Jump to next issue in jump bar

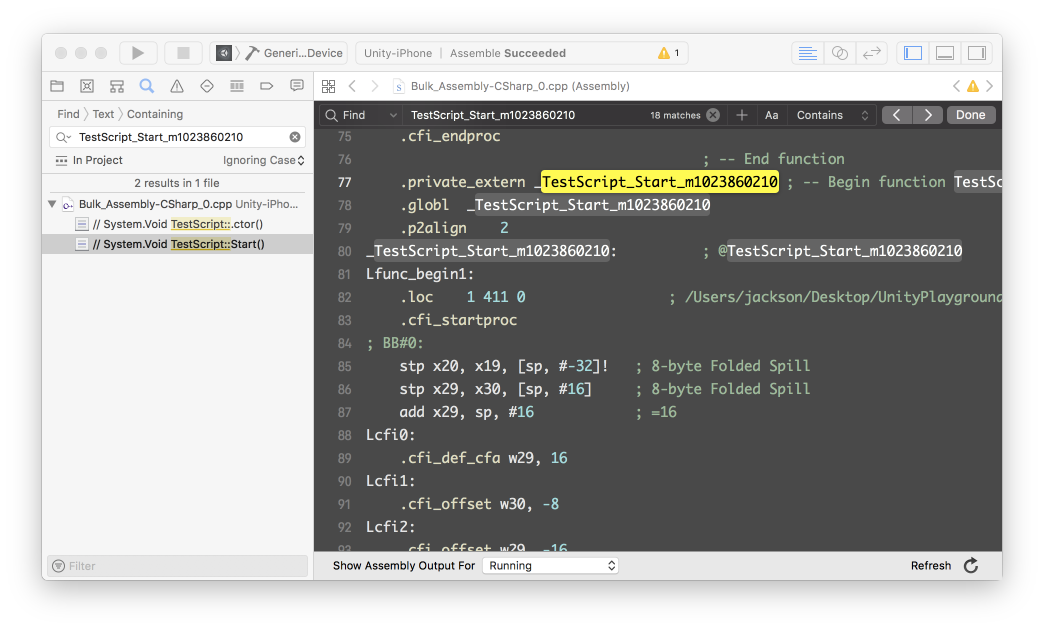pos(989,86)
